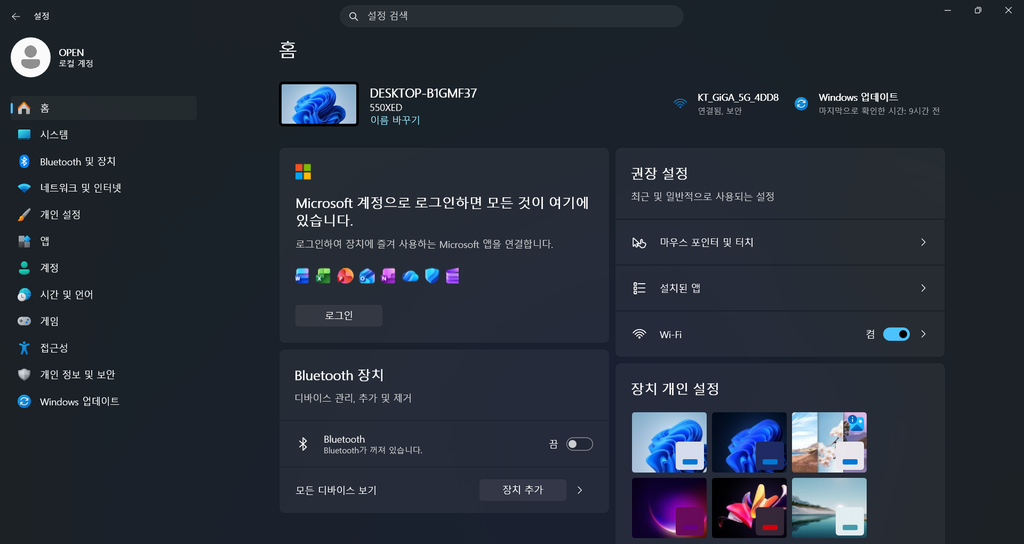Open 접근성 settings page

click(104, 348)
